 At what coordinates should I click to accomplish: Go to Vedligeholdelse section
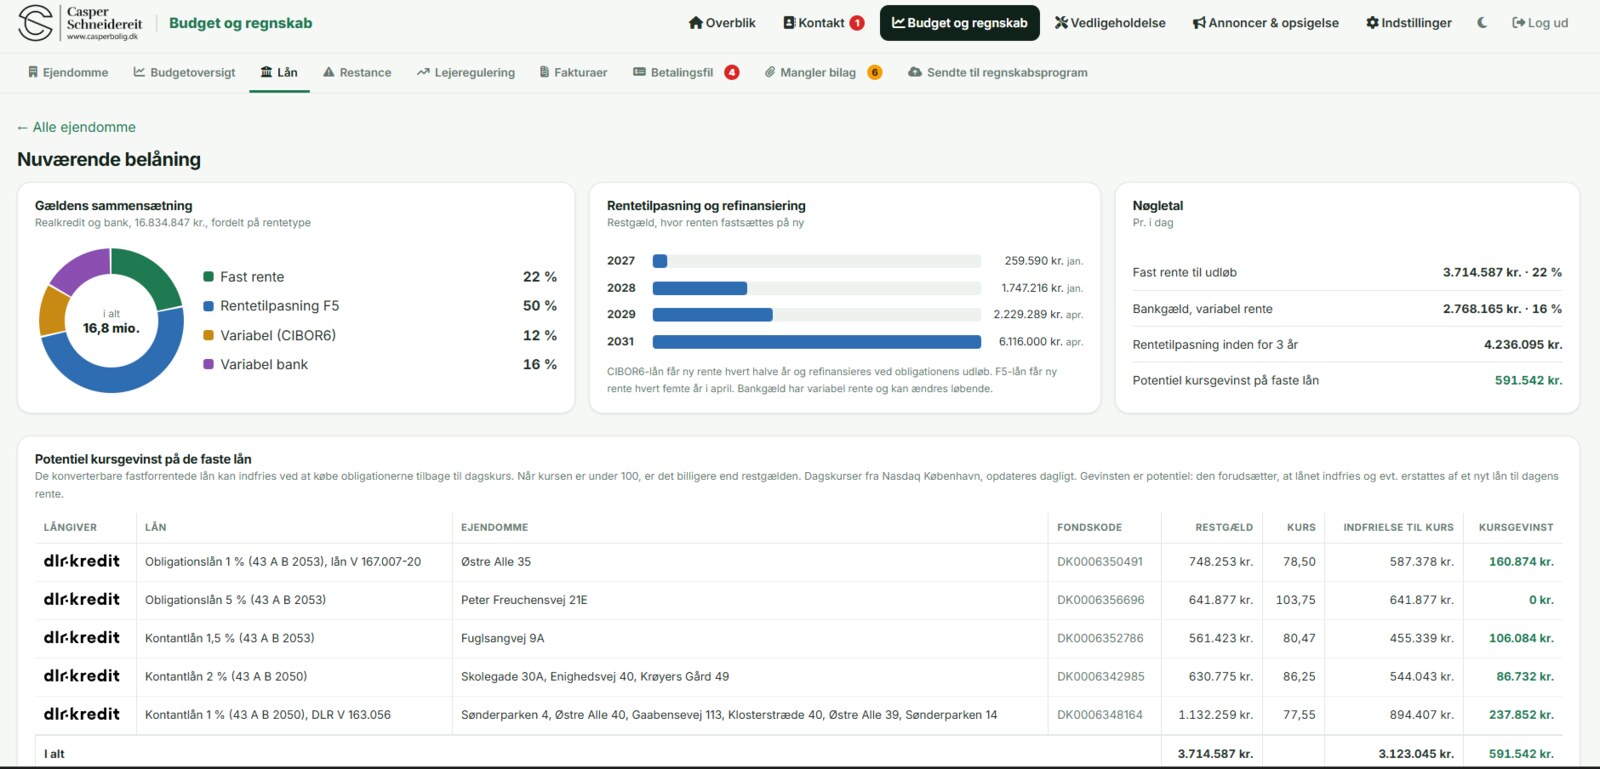coord(1110,23)
